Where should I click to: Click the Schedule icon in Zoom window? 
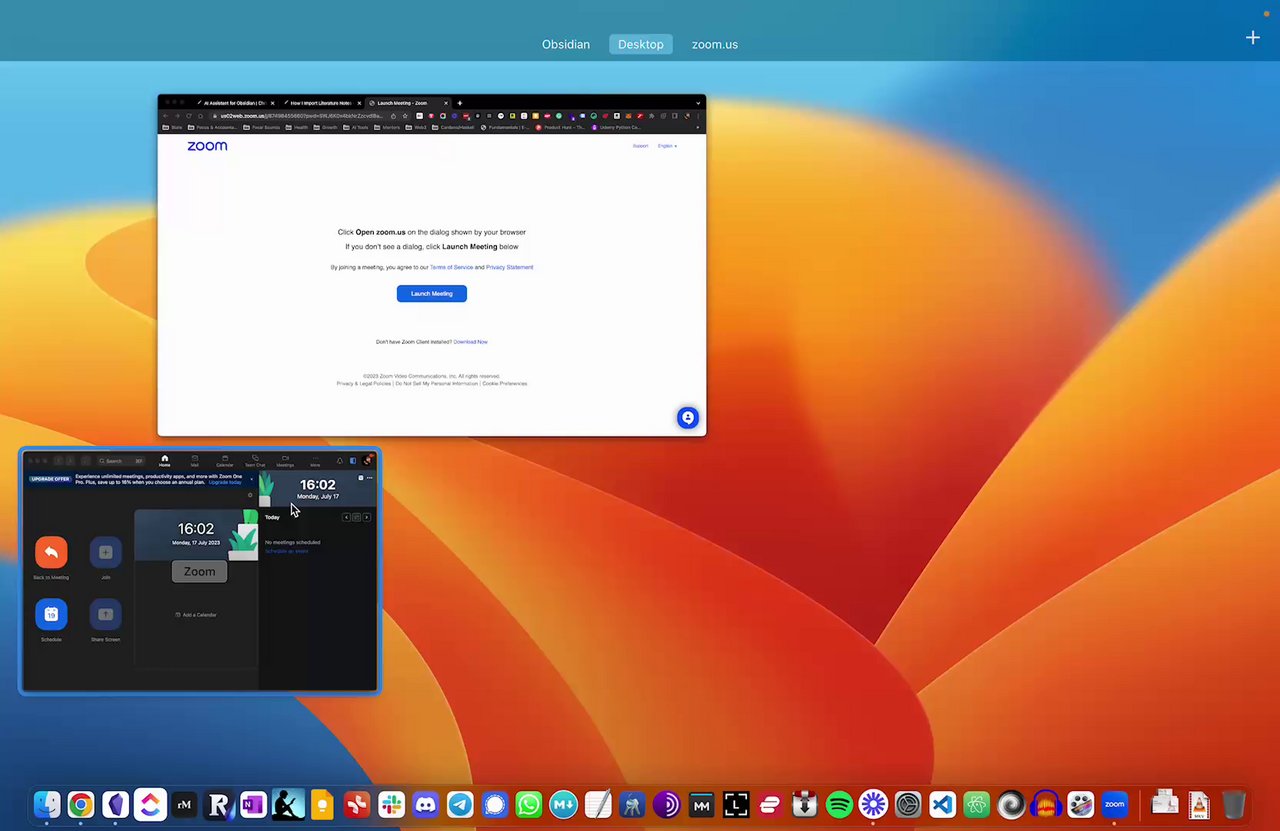tap(51, 614)
